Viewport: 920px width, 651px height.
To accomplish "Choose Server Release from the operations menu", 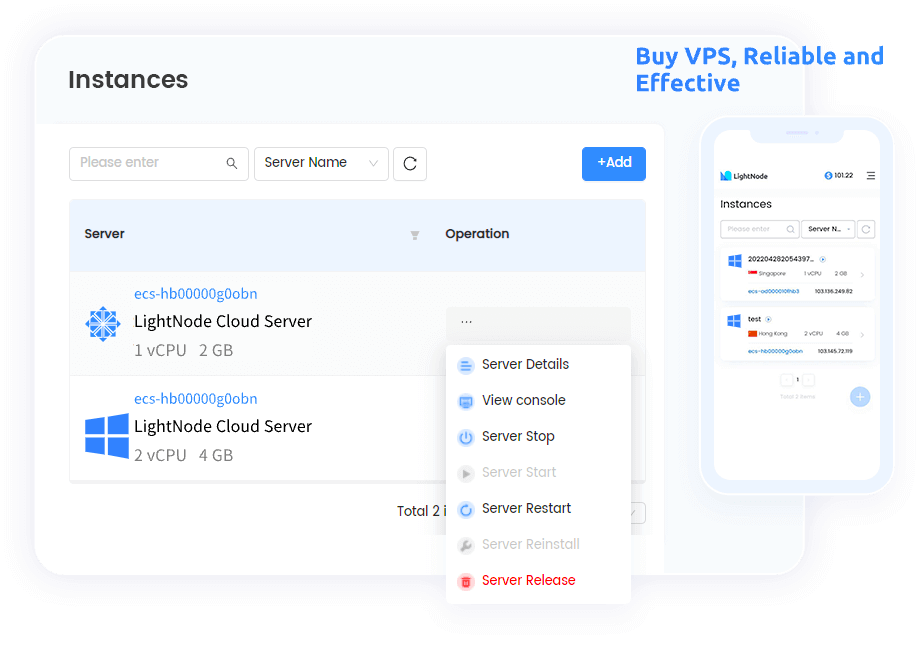I will click(x=528, y=580).
